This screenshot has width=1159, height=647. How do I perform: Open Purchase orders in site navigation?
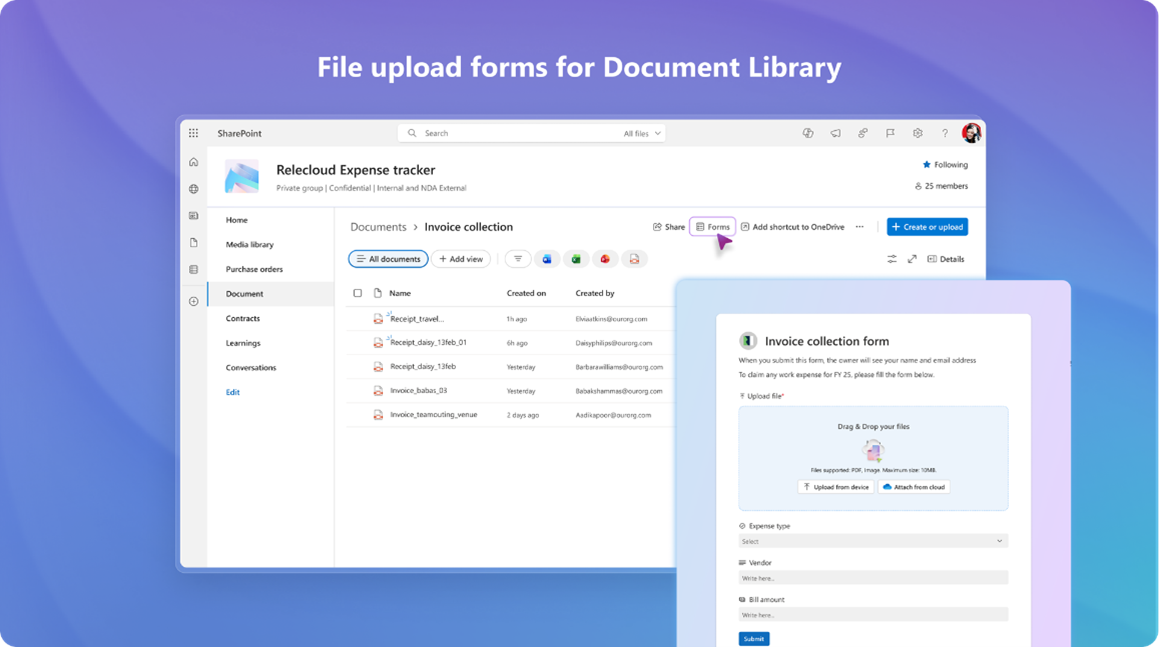tap(254, 269)
